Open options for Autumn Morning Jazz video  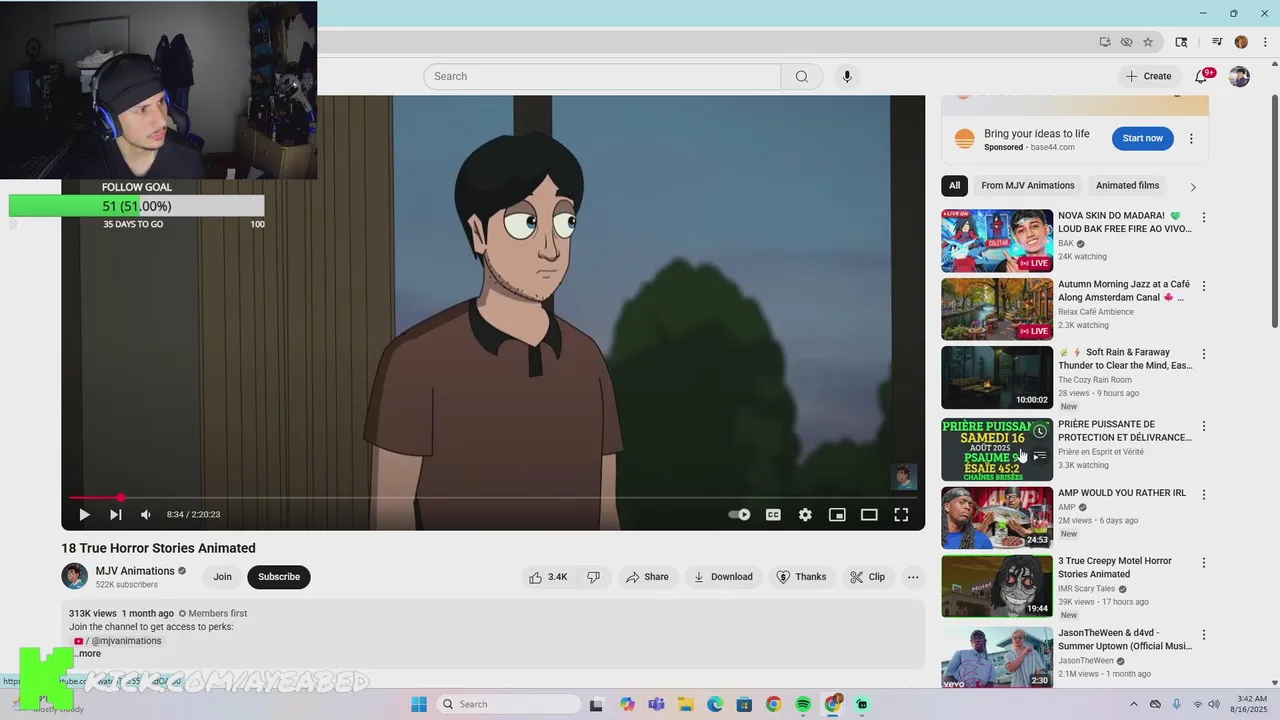point(1204,286)
